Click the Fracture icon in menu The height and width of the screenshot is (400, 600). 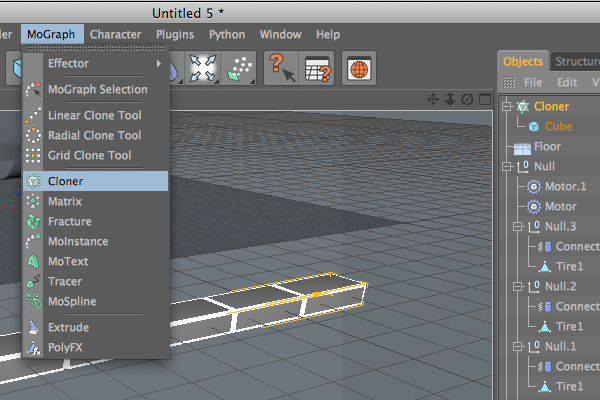[x=33, y=221]
